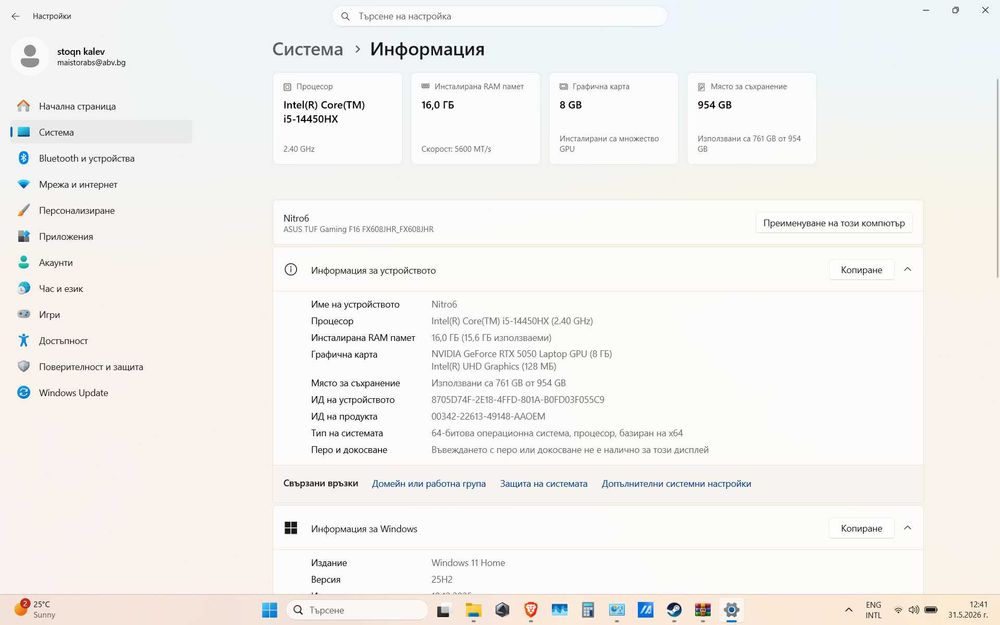Launch Brave browser from taskbar
This screenshot has height=625, width=1000.
[531, 610]
